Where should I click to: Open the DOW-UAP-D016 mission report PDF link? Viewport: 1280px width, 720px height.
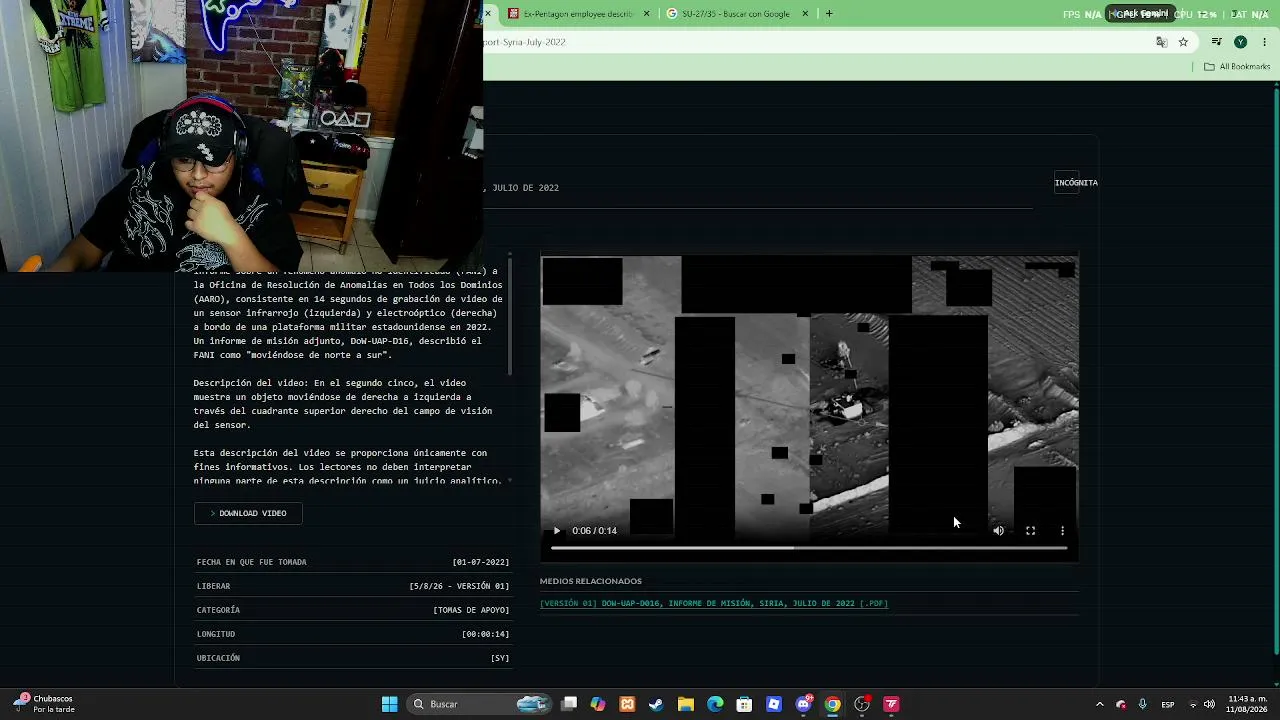(714, 604)
